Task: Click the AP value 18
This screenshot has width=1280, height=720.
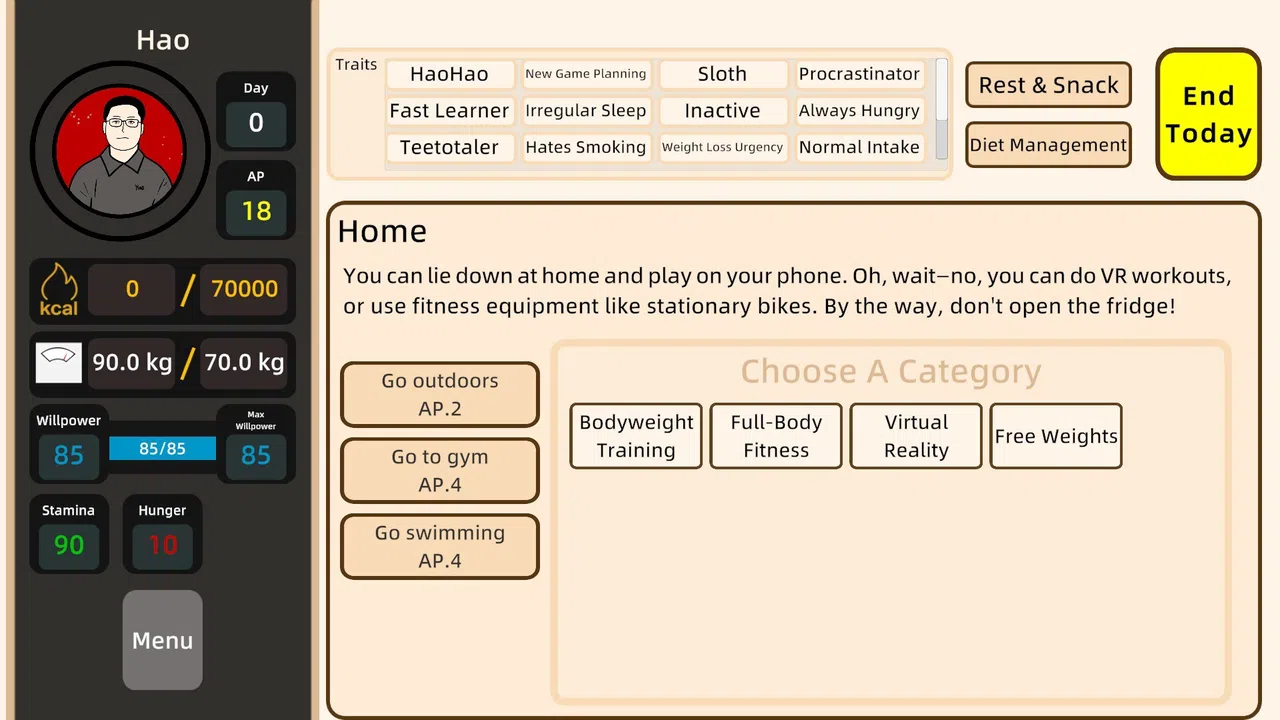Action: coord(256,211)
